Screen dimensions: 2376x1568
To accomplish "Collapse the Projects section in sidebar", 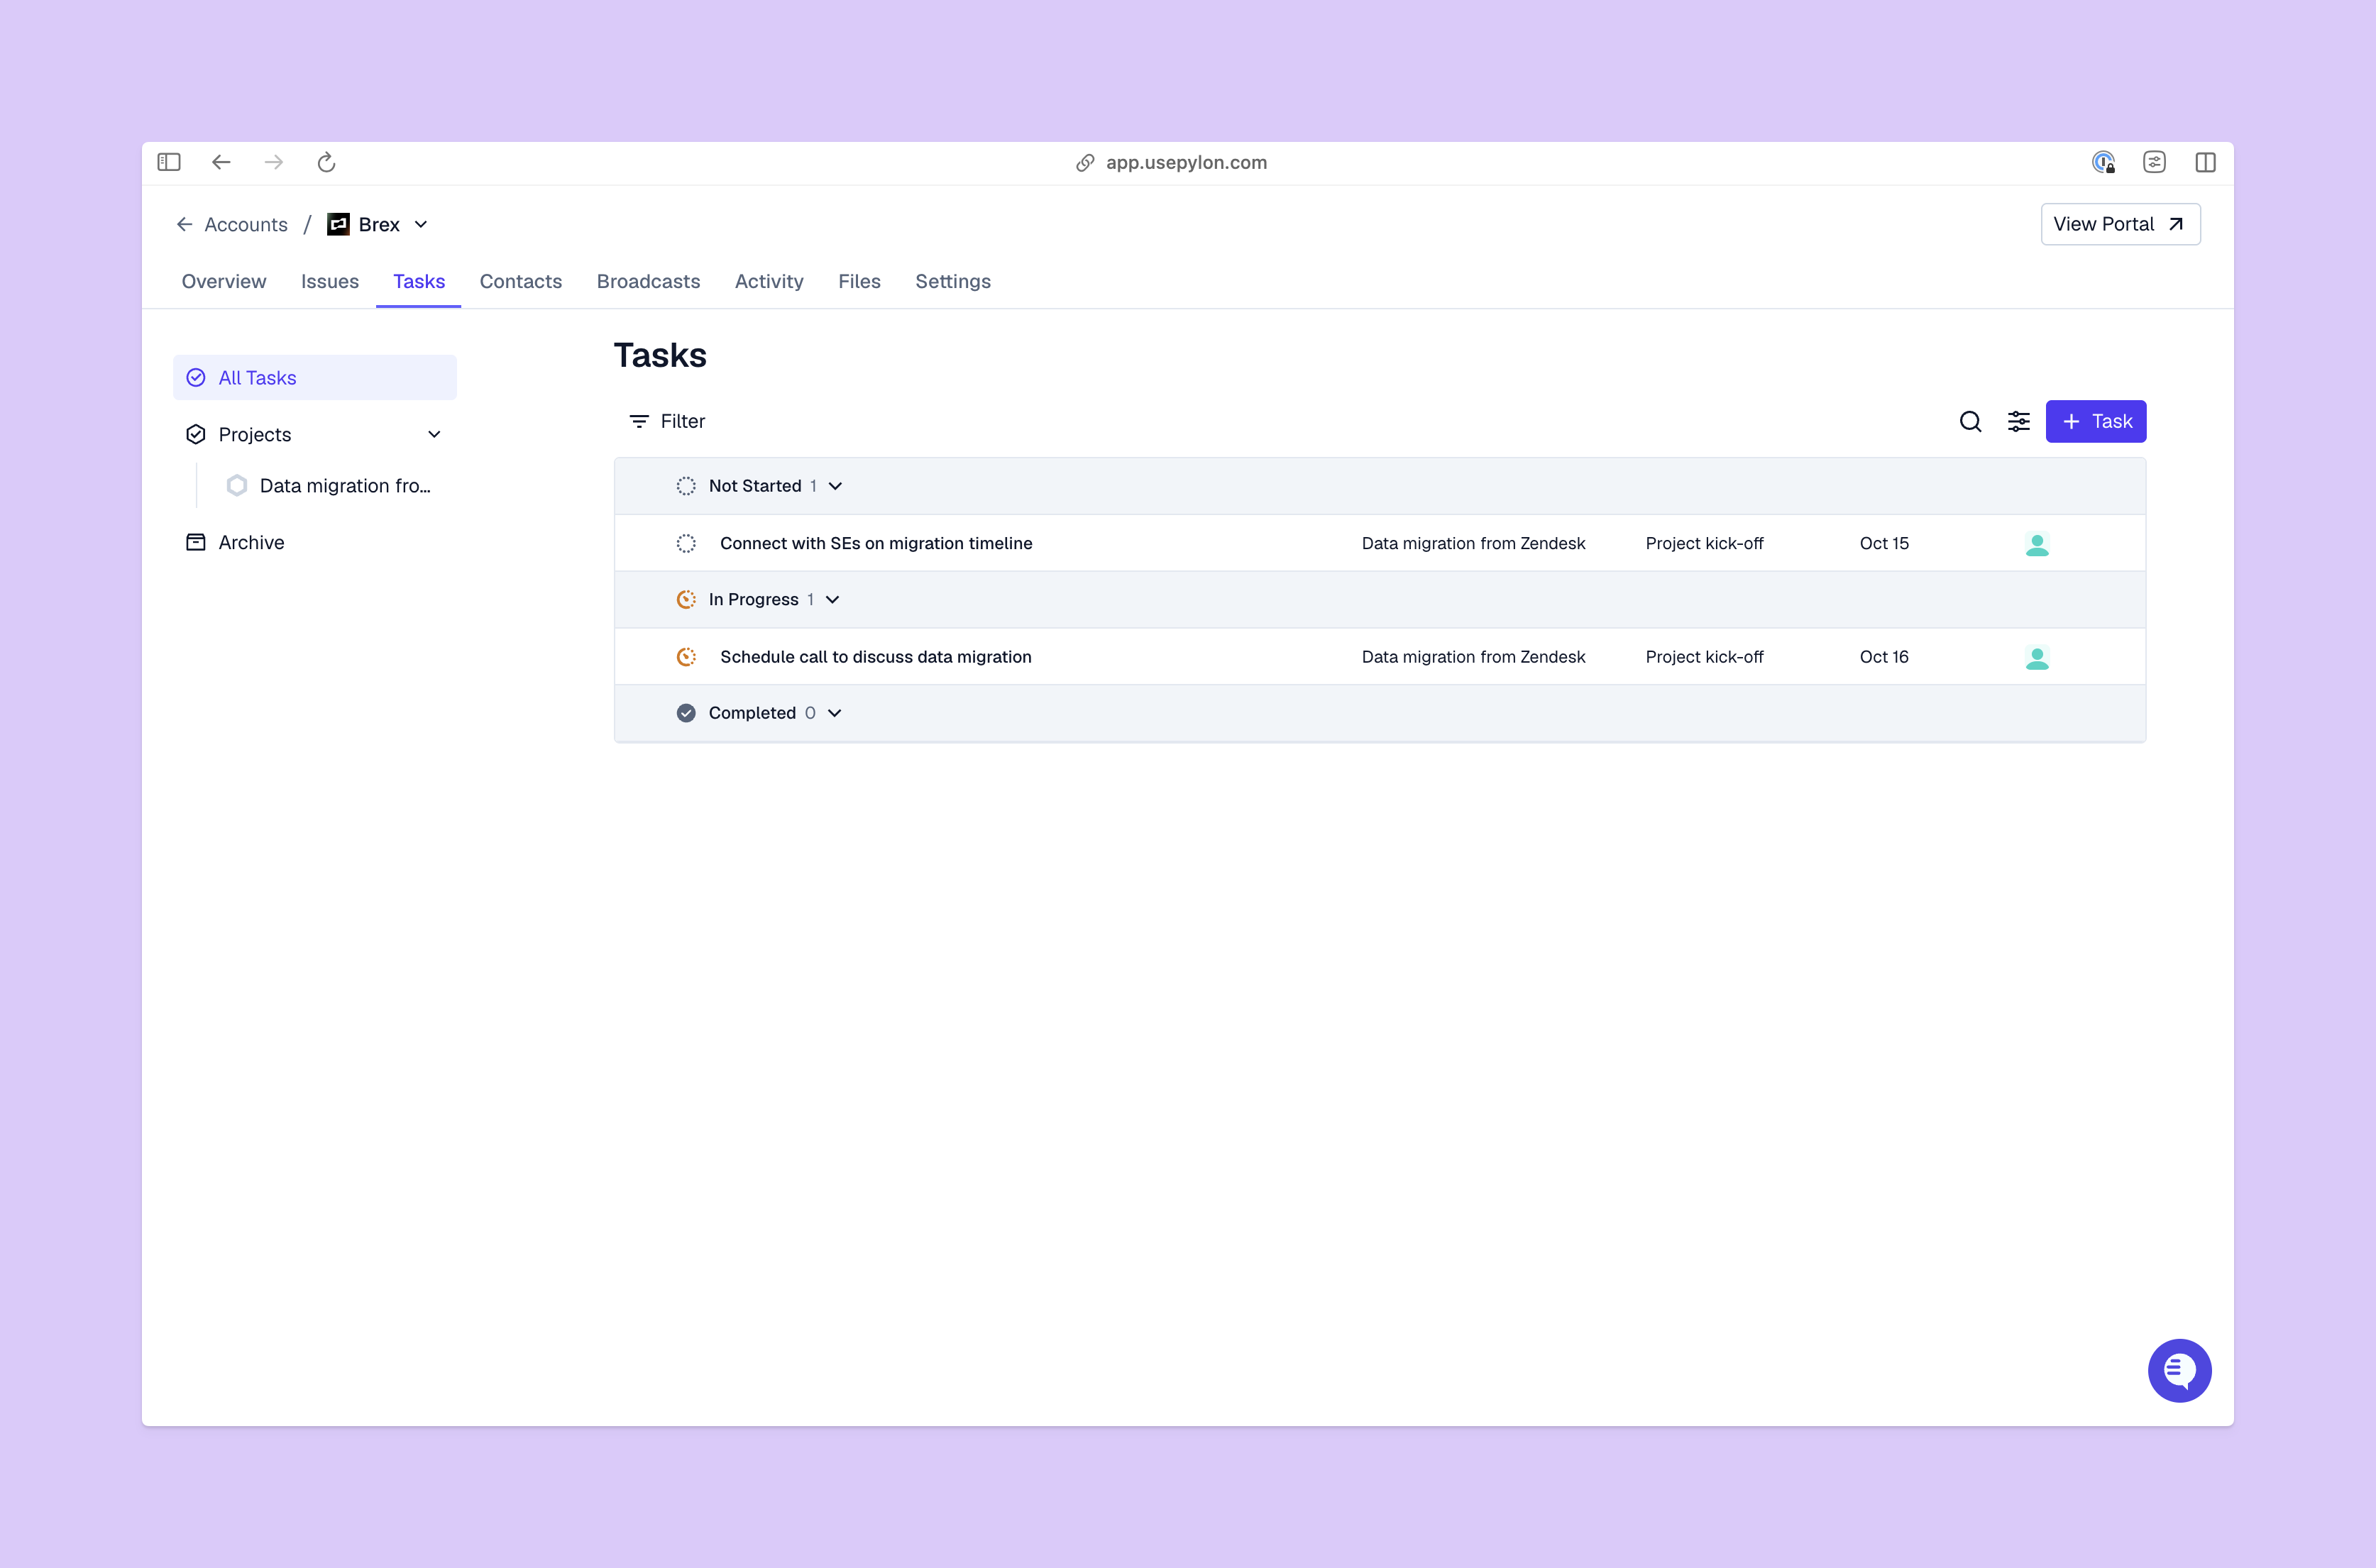I will pyautogui.click(x=435, y=433).
